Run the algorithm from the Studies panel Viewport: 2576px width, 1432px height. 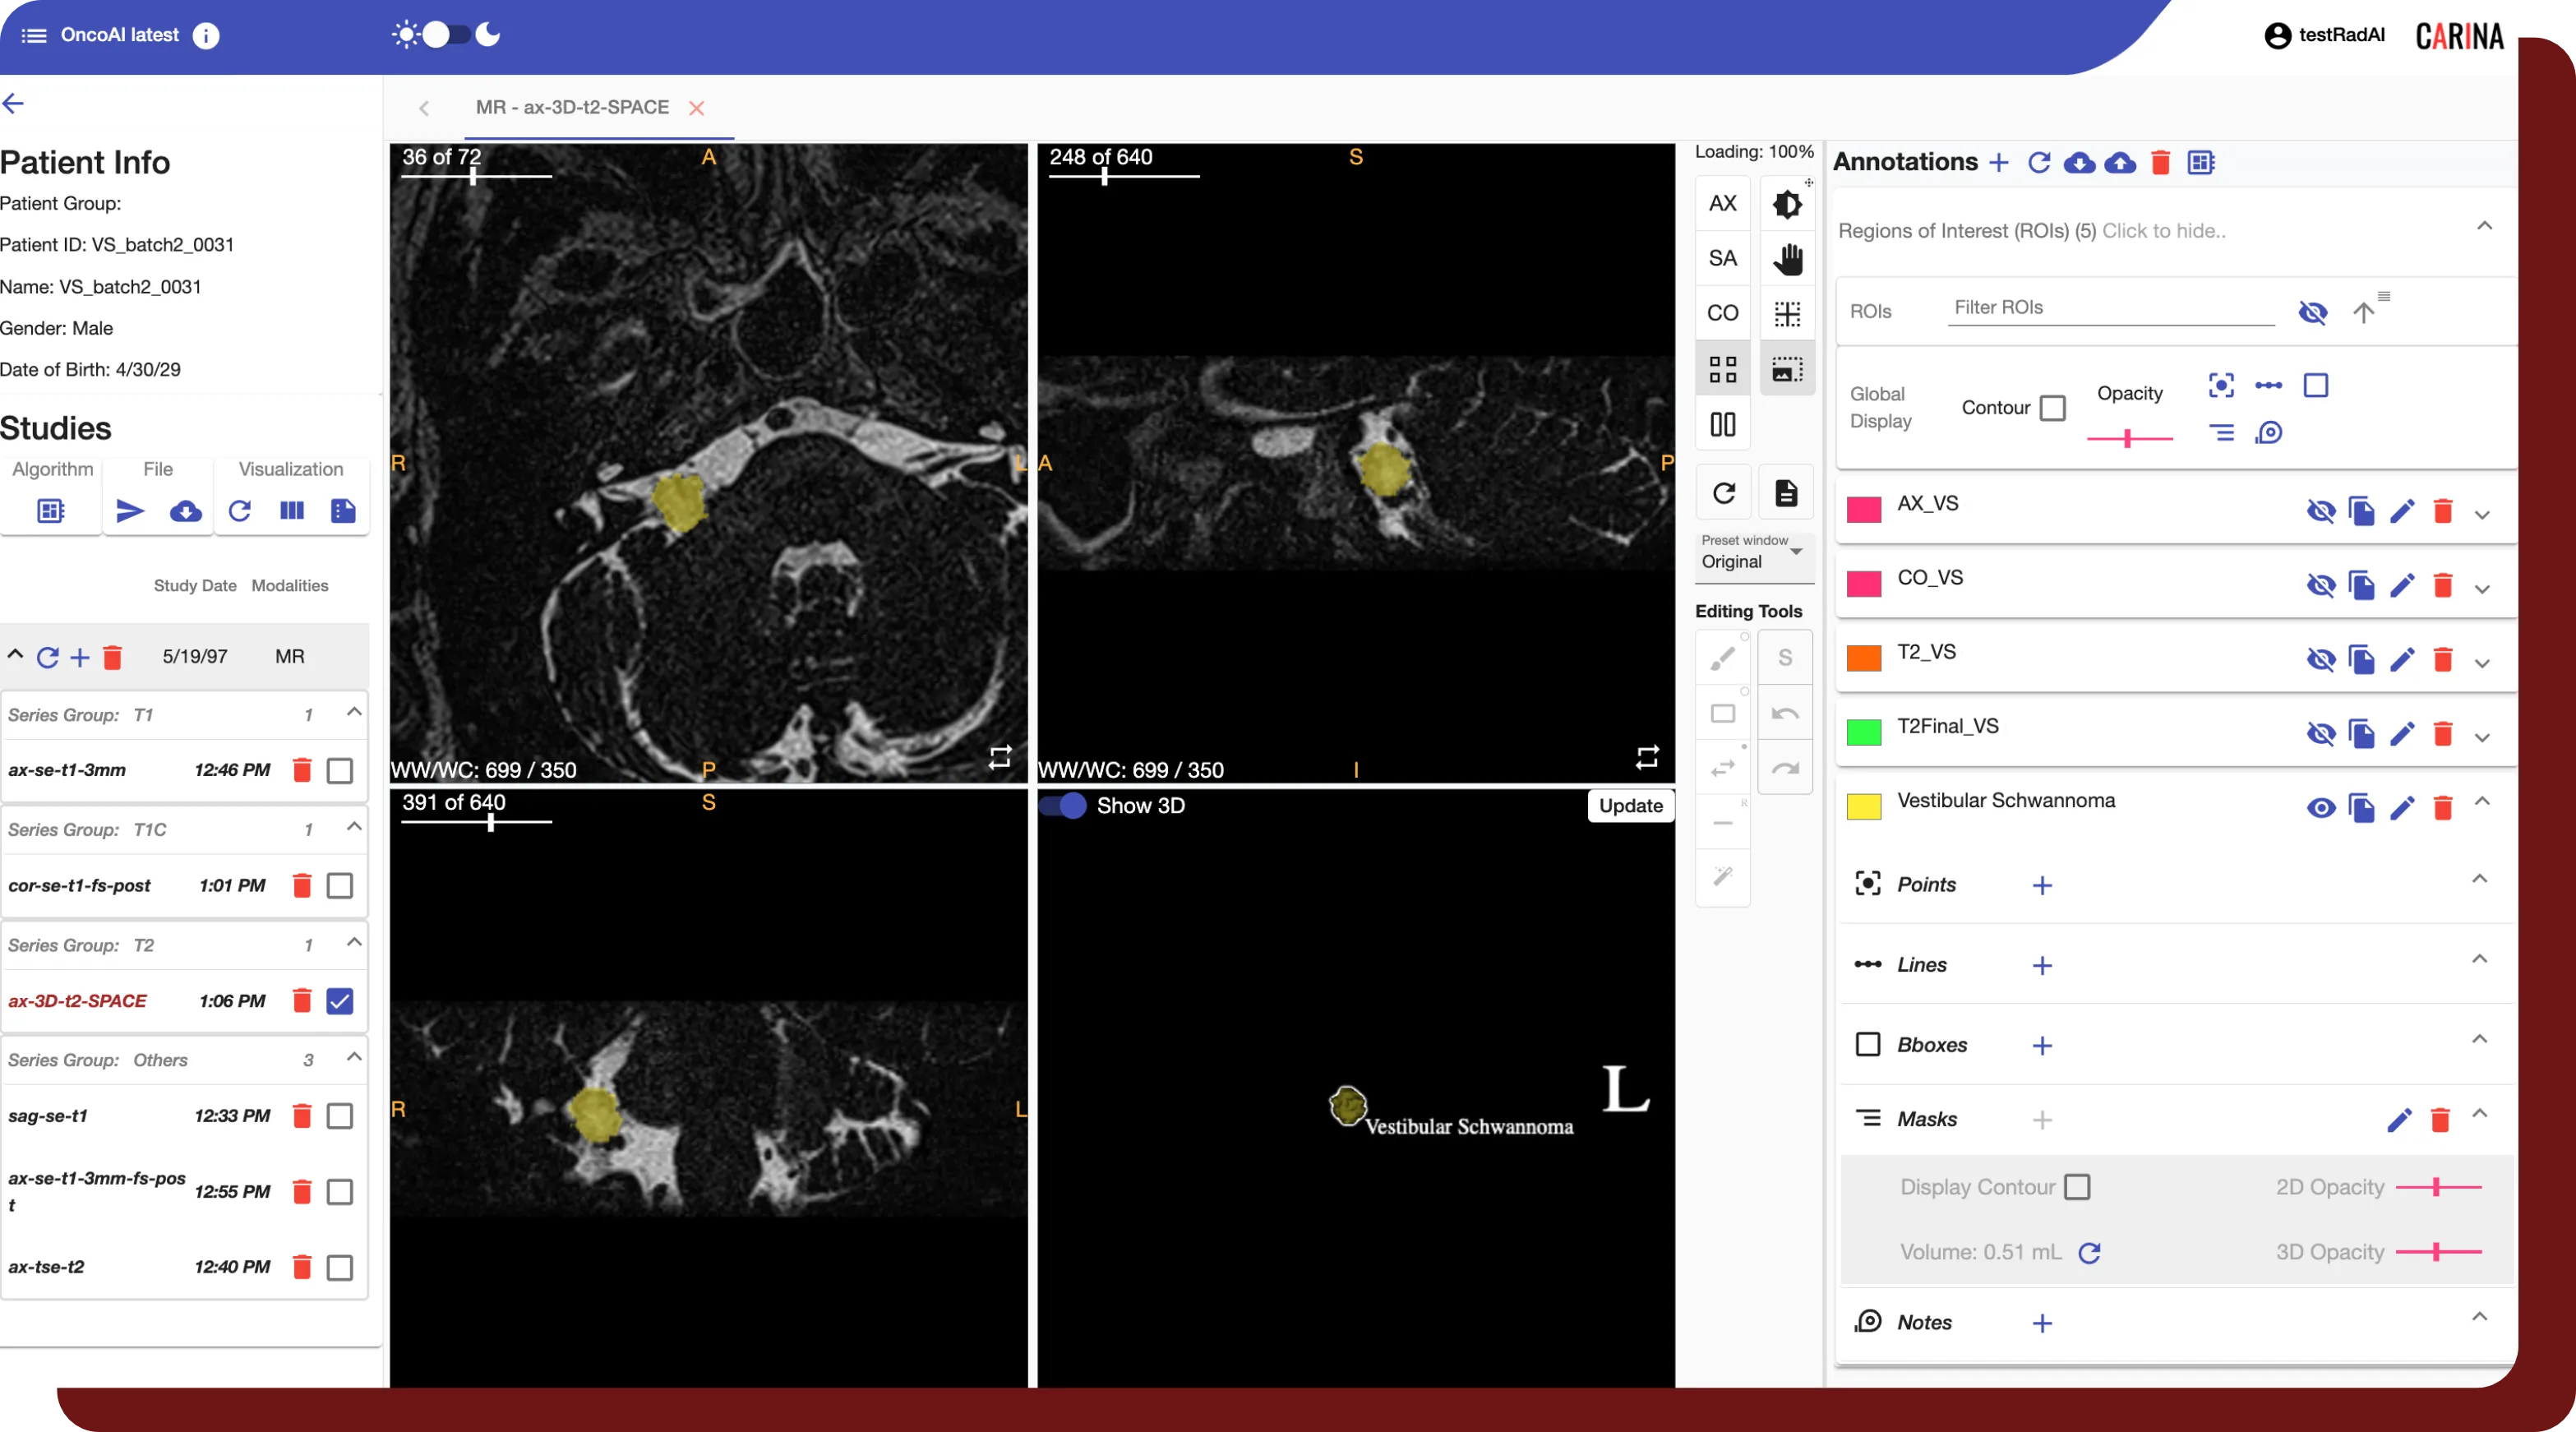[x=50, y=511]
